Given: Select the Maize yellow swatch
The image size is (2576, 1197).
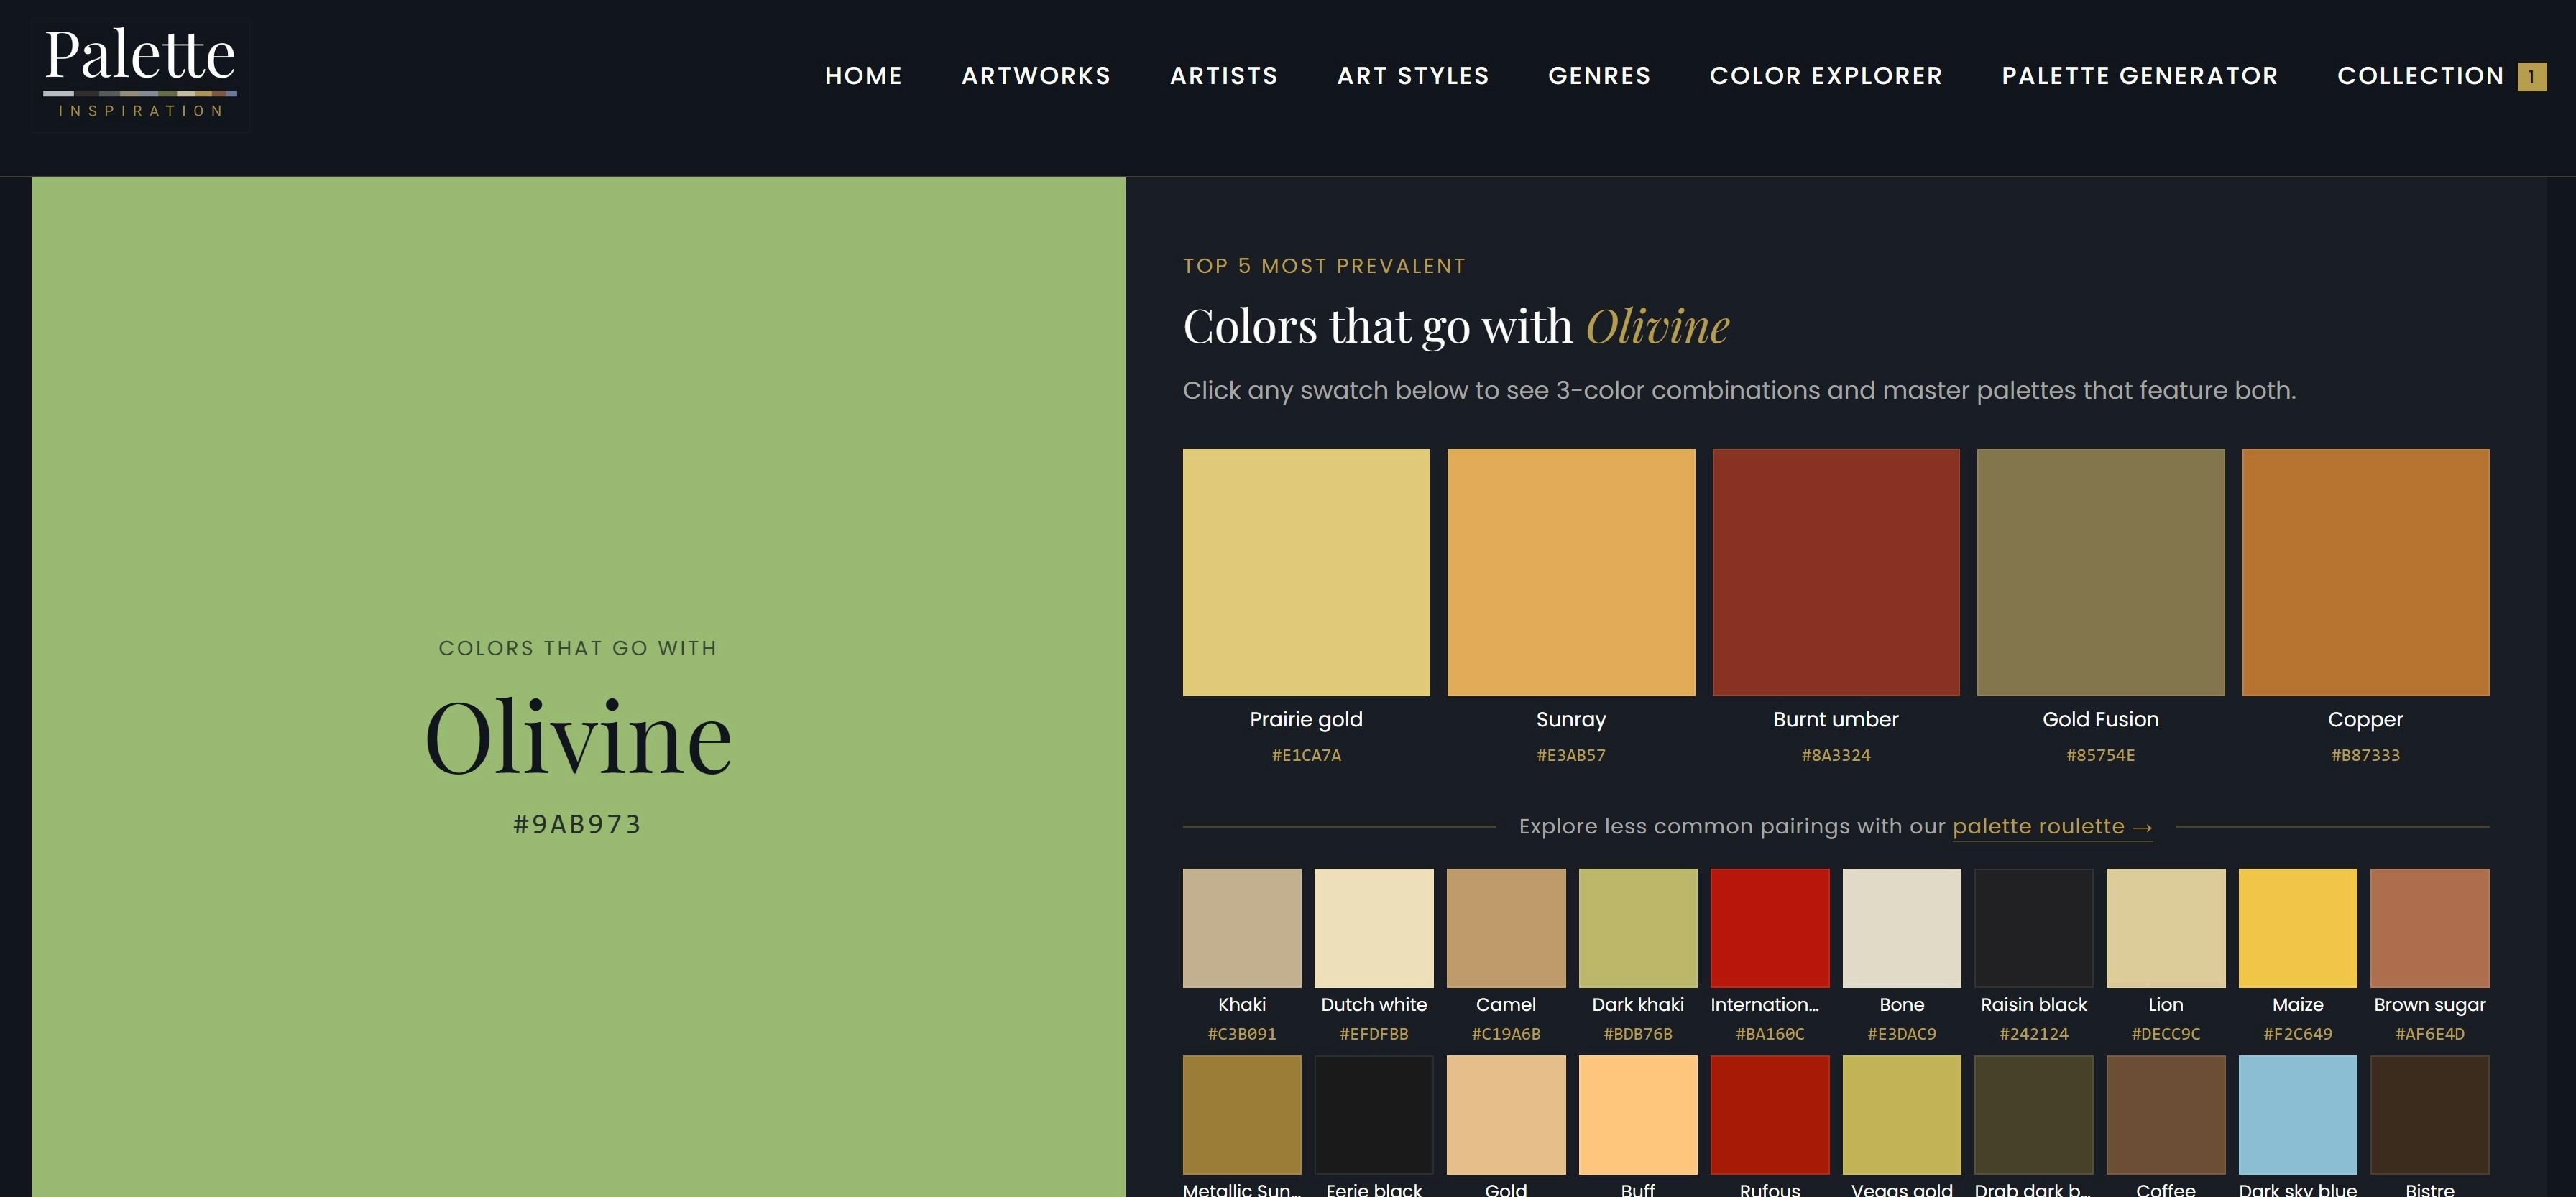Looking at the screenshot, I should [2298, 928].
